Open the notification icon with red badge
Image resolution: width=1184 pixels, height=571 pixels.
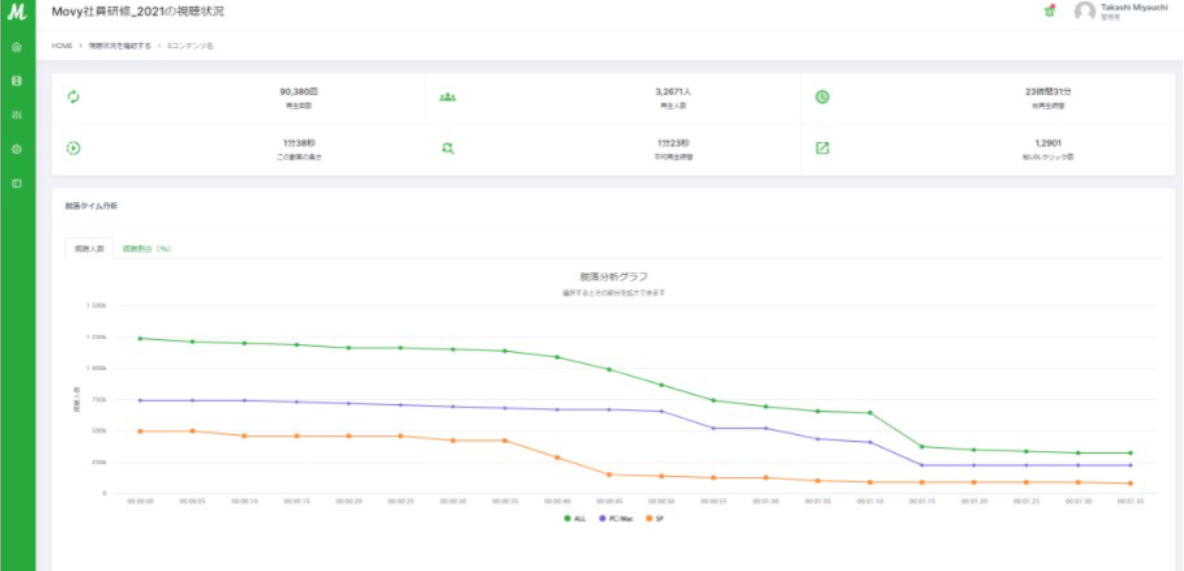coord(1049,11)
